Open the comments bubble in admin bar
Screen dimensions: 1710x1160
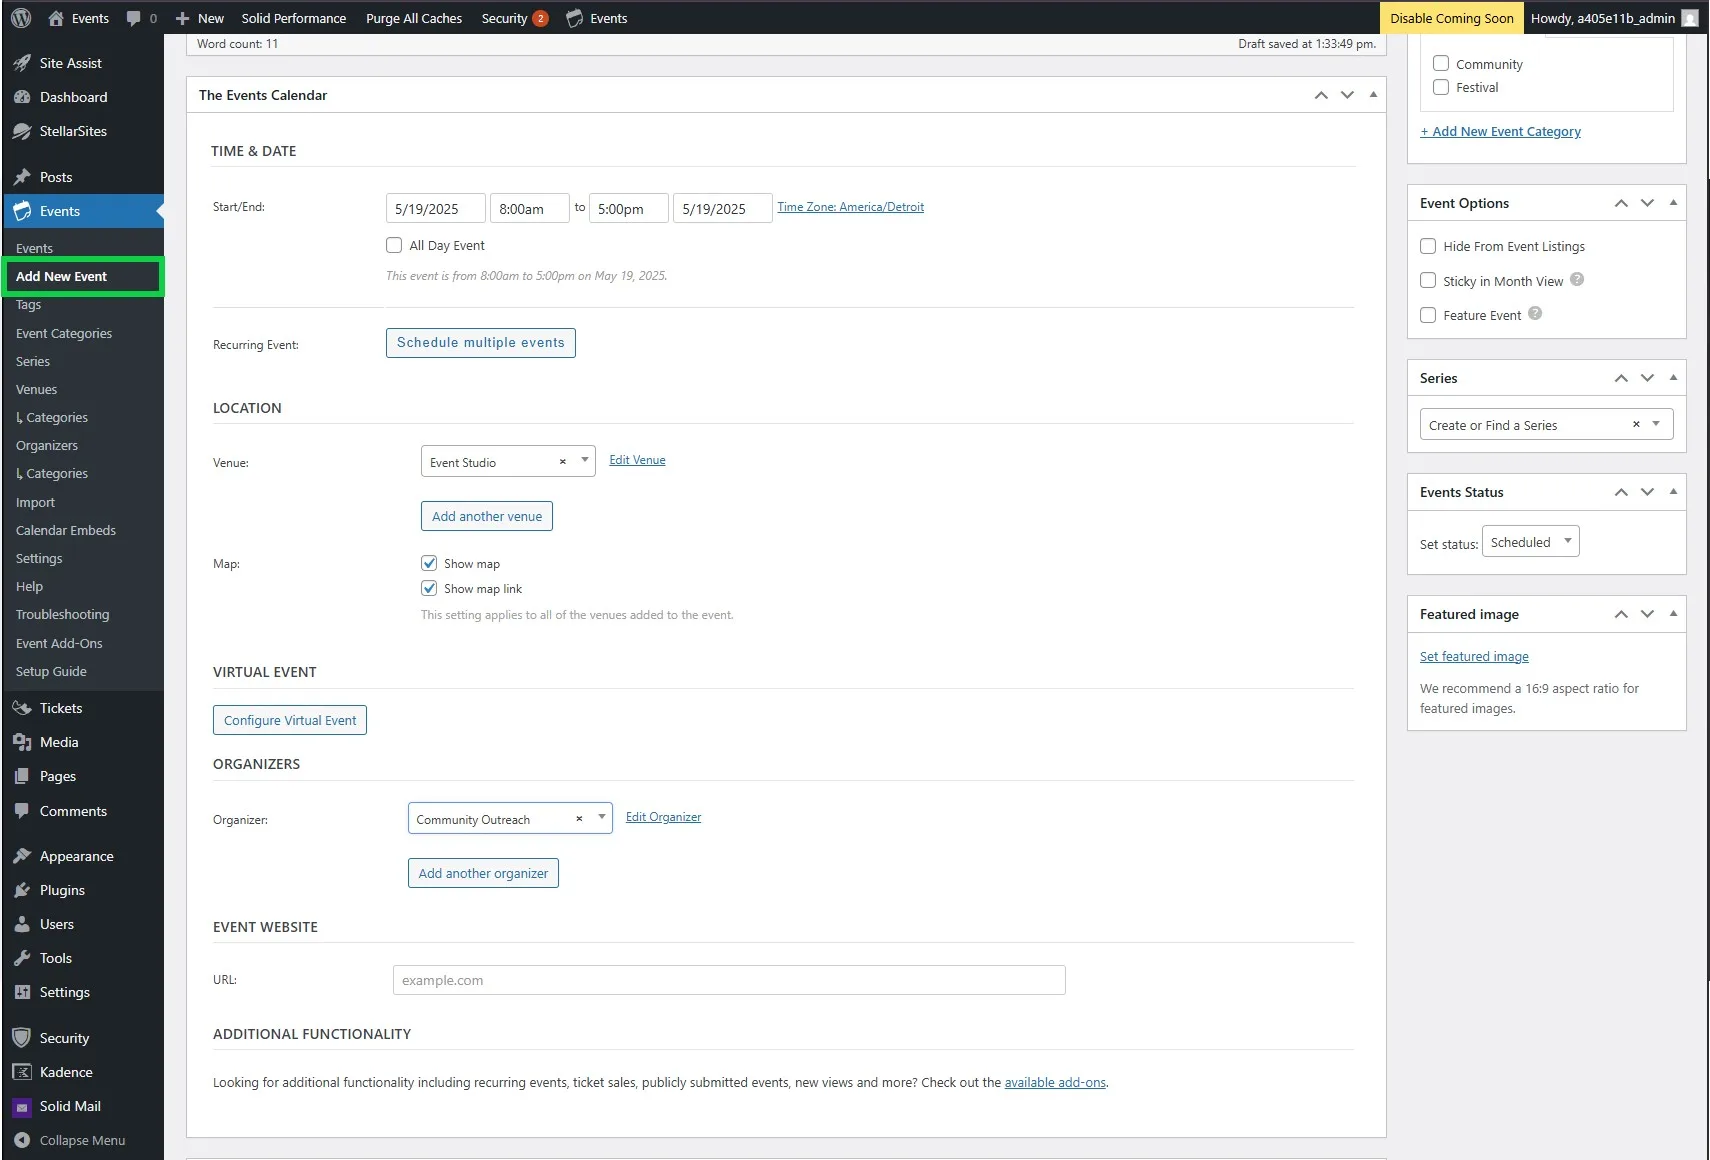tap(133, 18)
